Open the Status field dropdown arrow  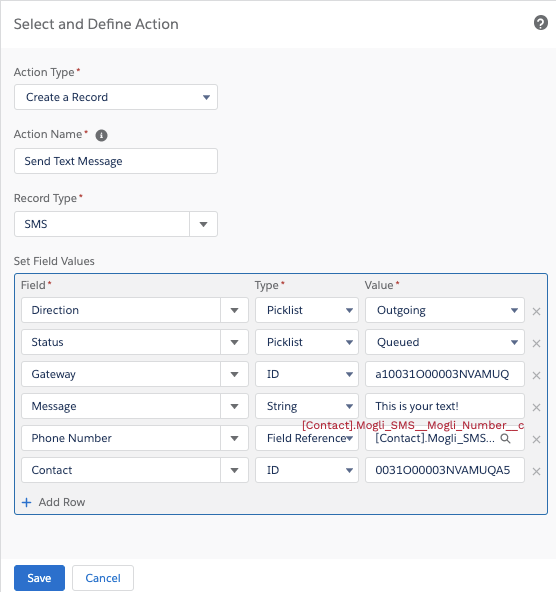coord(234,342)
